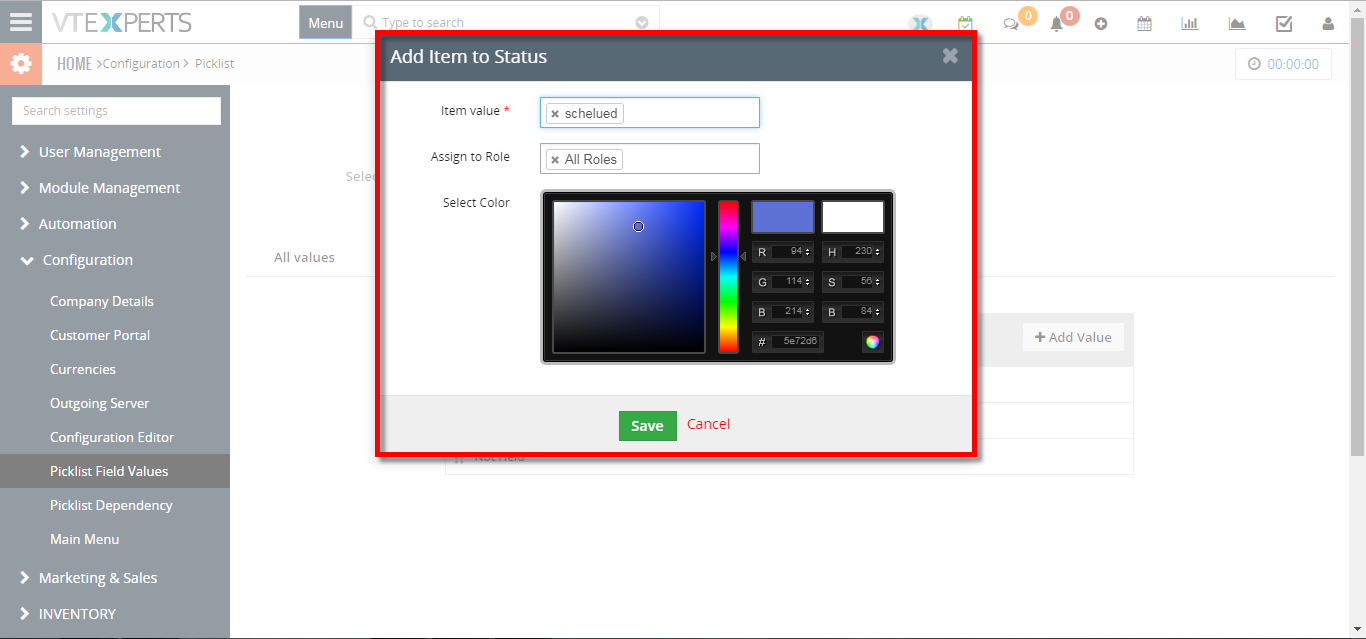Cancel adding the item

[x=708, y=424]
